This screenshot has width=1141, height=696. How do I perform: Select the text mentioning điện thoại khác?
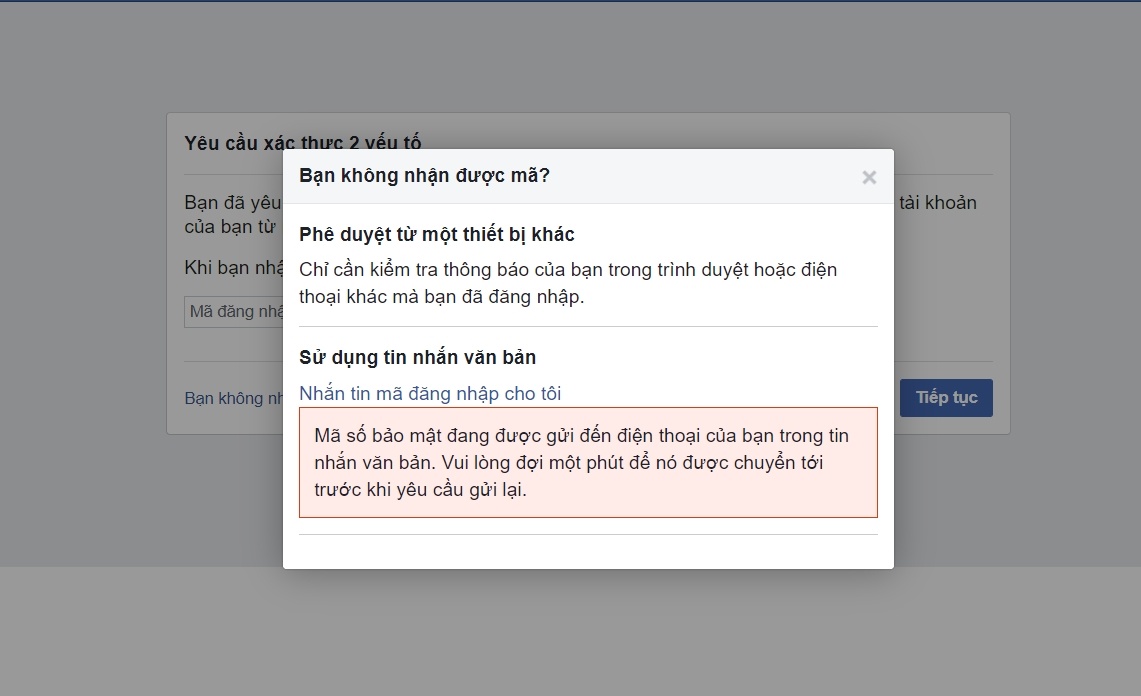(x=370, y=296)
